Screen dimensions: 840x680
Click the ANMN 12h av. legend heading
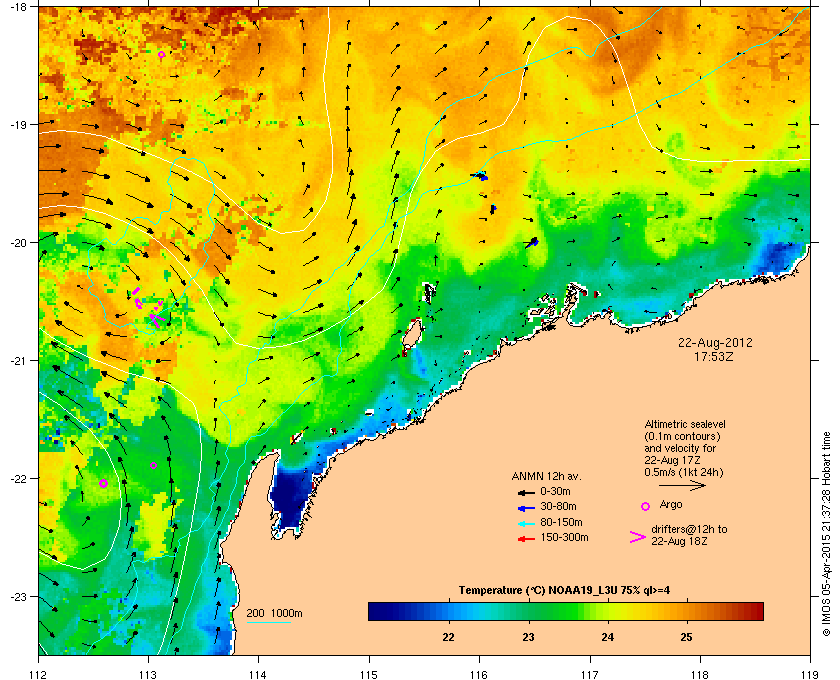point(546,476)
